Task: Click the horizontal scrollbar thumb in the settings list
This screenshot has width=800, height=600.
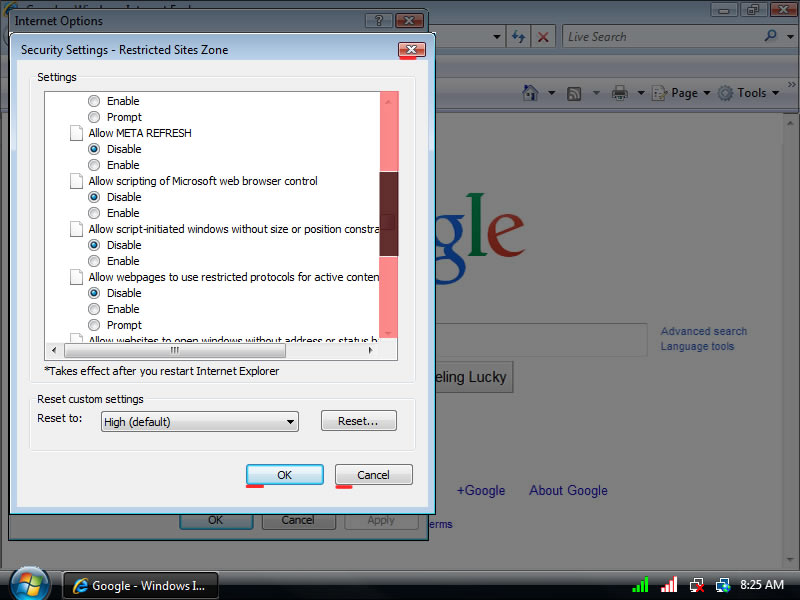Action: 175,351
